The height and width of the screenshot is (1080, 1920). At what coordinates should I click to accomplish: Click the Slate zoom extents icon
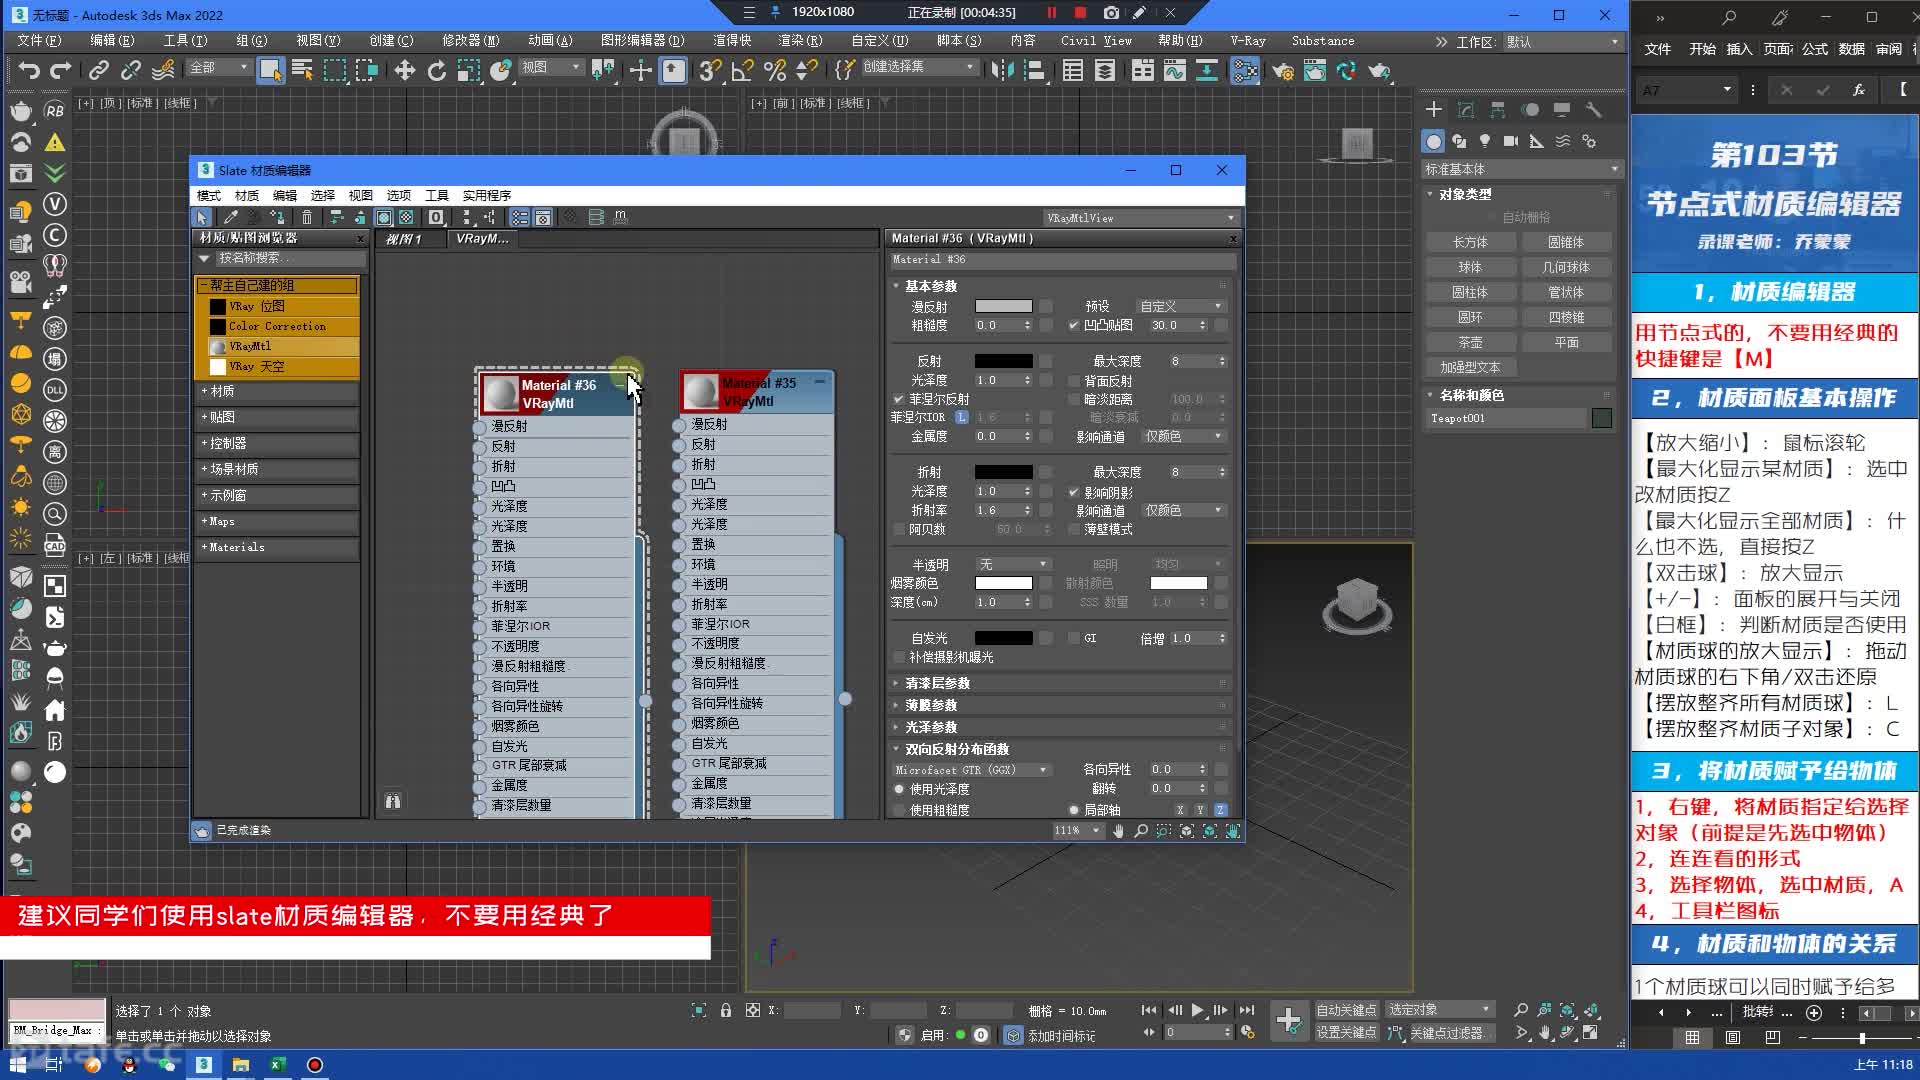[1187, 831]
